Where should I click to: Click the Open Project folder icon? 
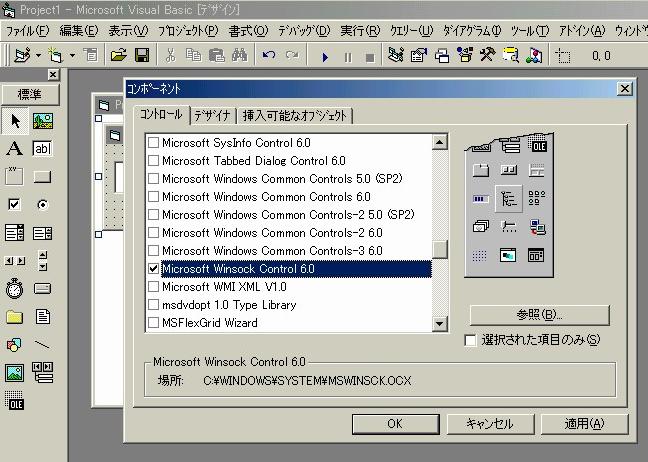click(118, 55)
